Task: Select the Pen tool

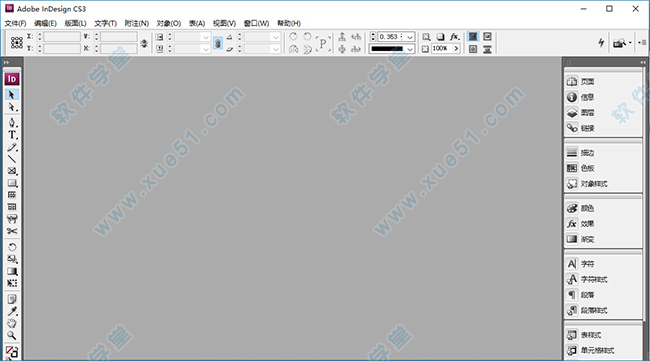Action: point(12,122)
